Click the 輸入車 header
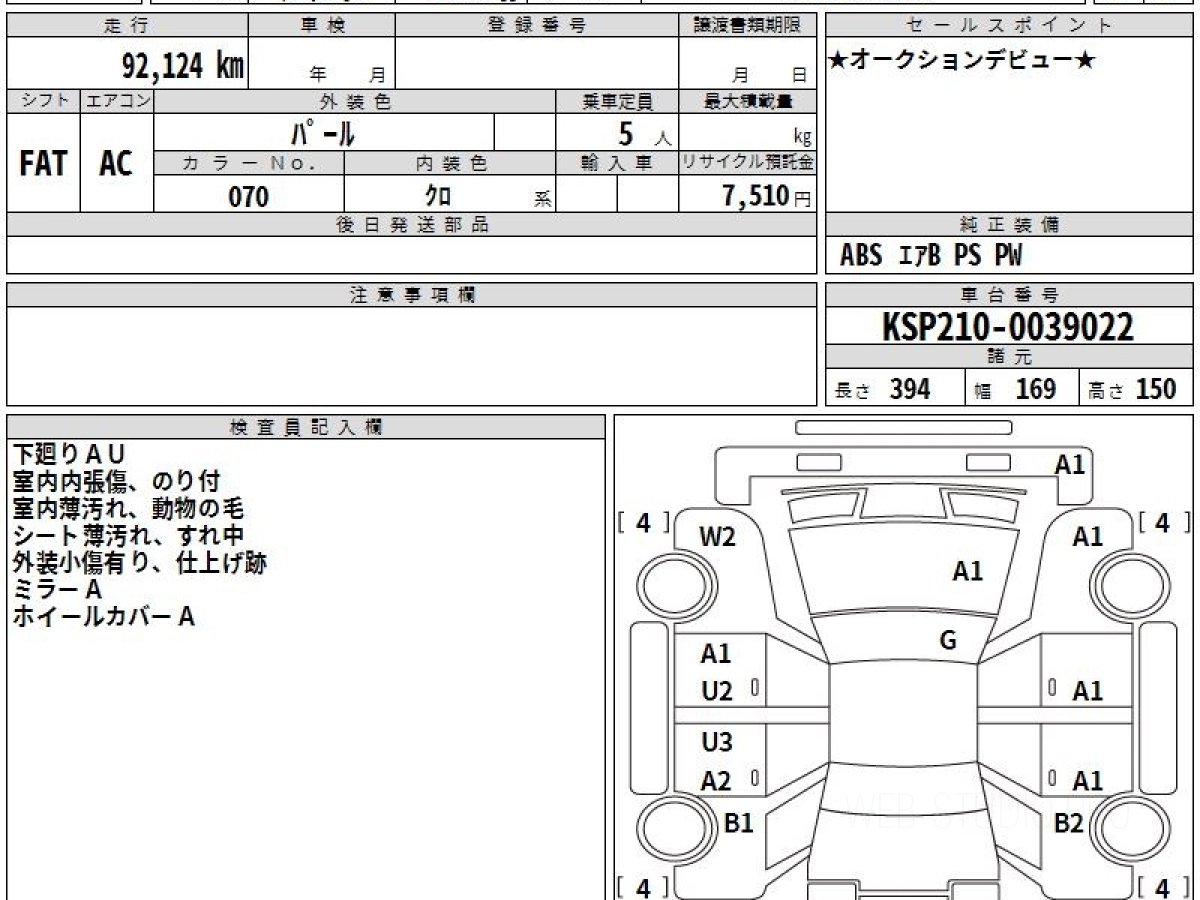 (617, 163)
